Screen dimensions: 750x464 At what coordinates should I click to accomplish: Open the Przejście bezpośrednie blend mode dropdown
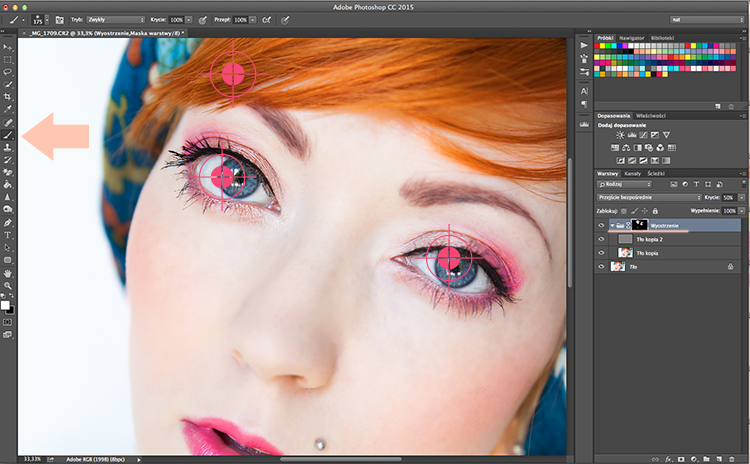(649, 197)
